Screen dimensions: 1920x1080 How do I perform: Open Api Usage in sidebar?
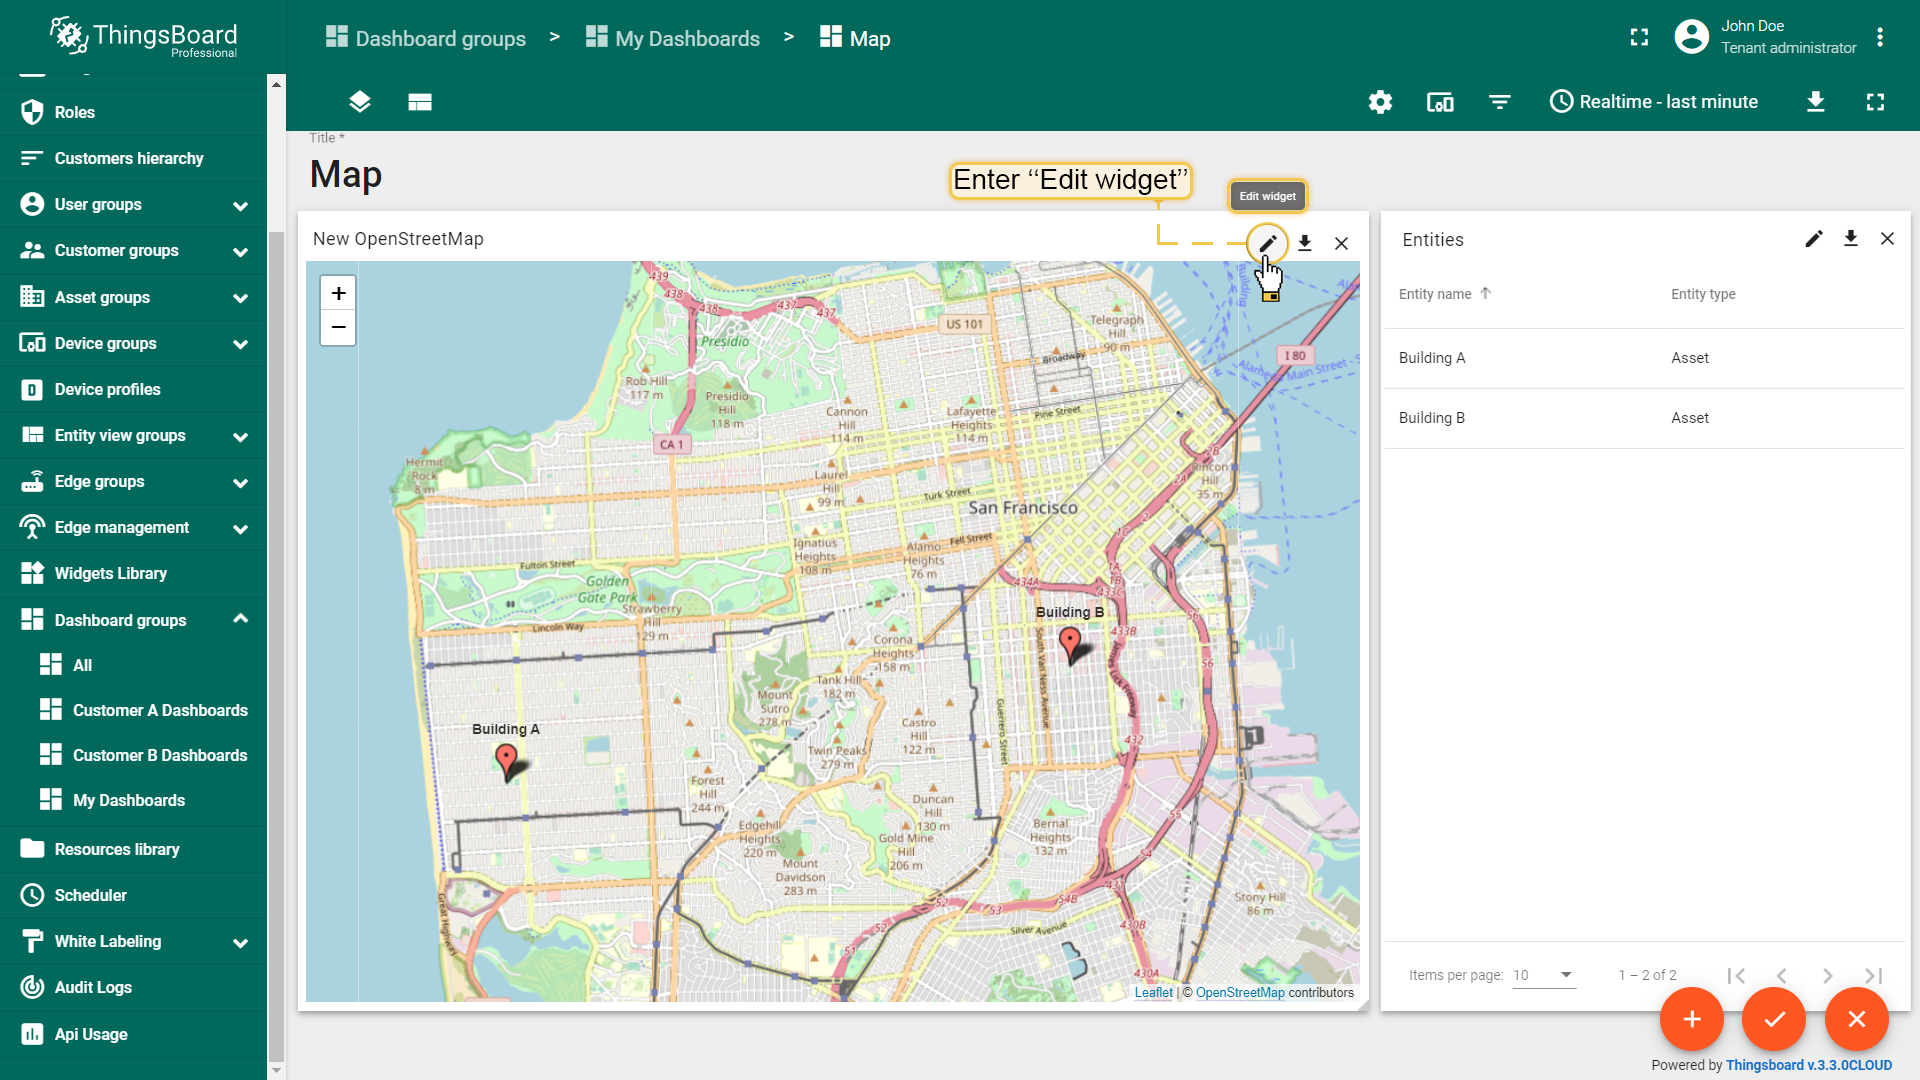point(134,1034)
